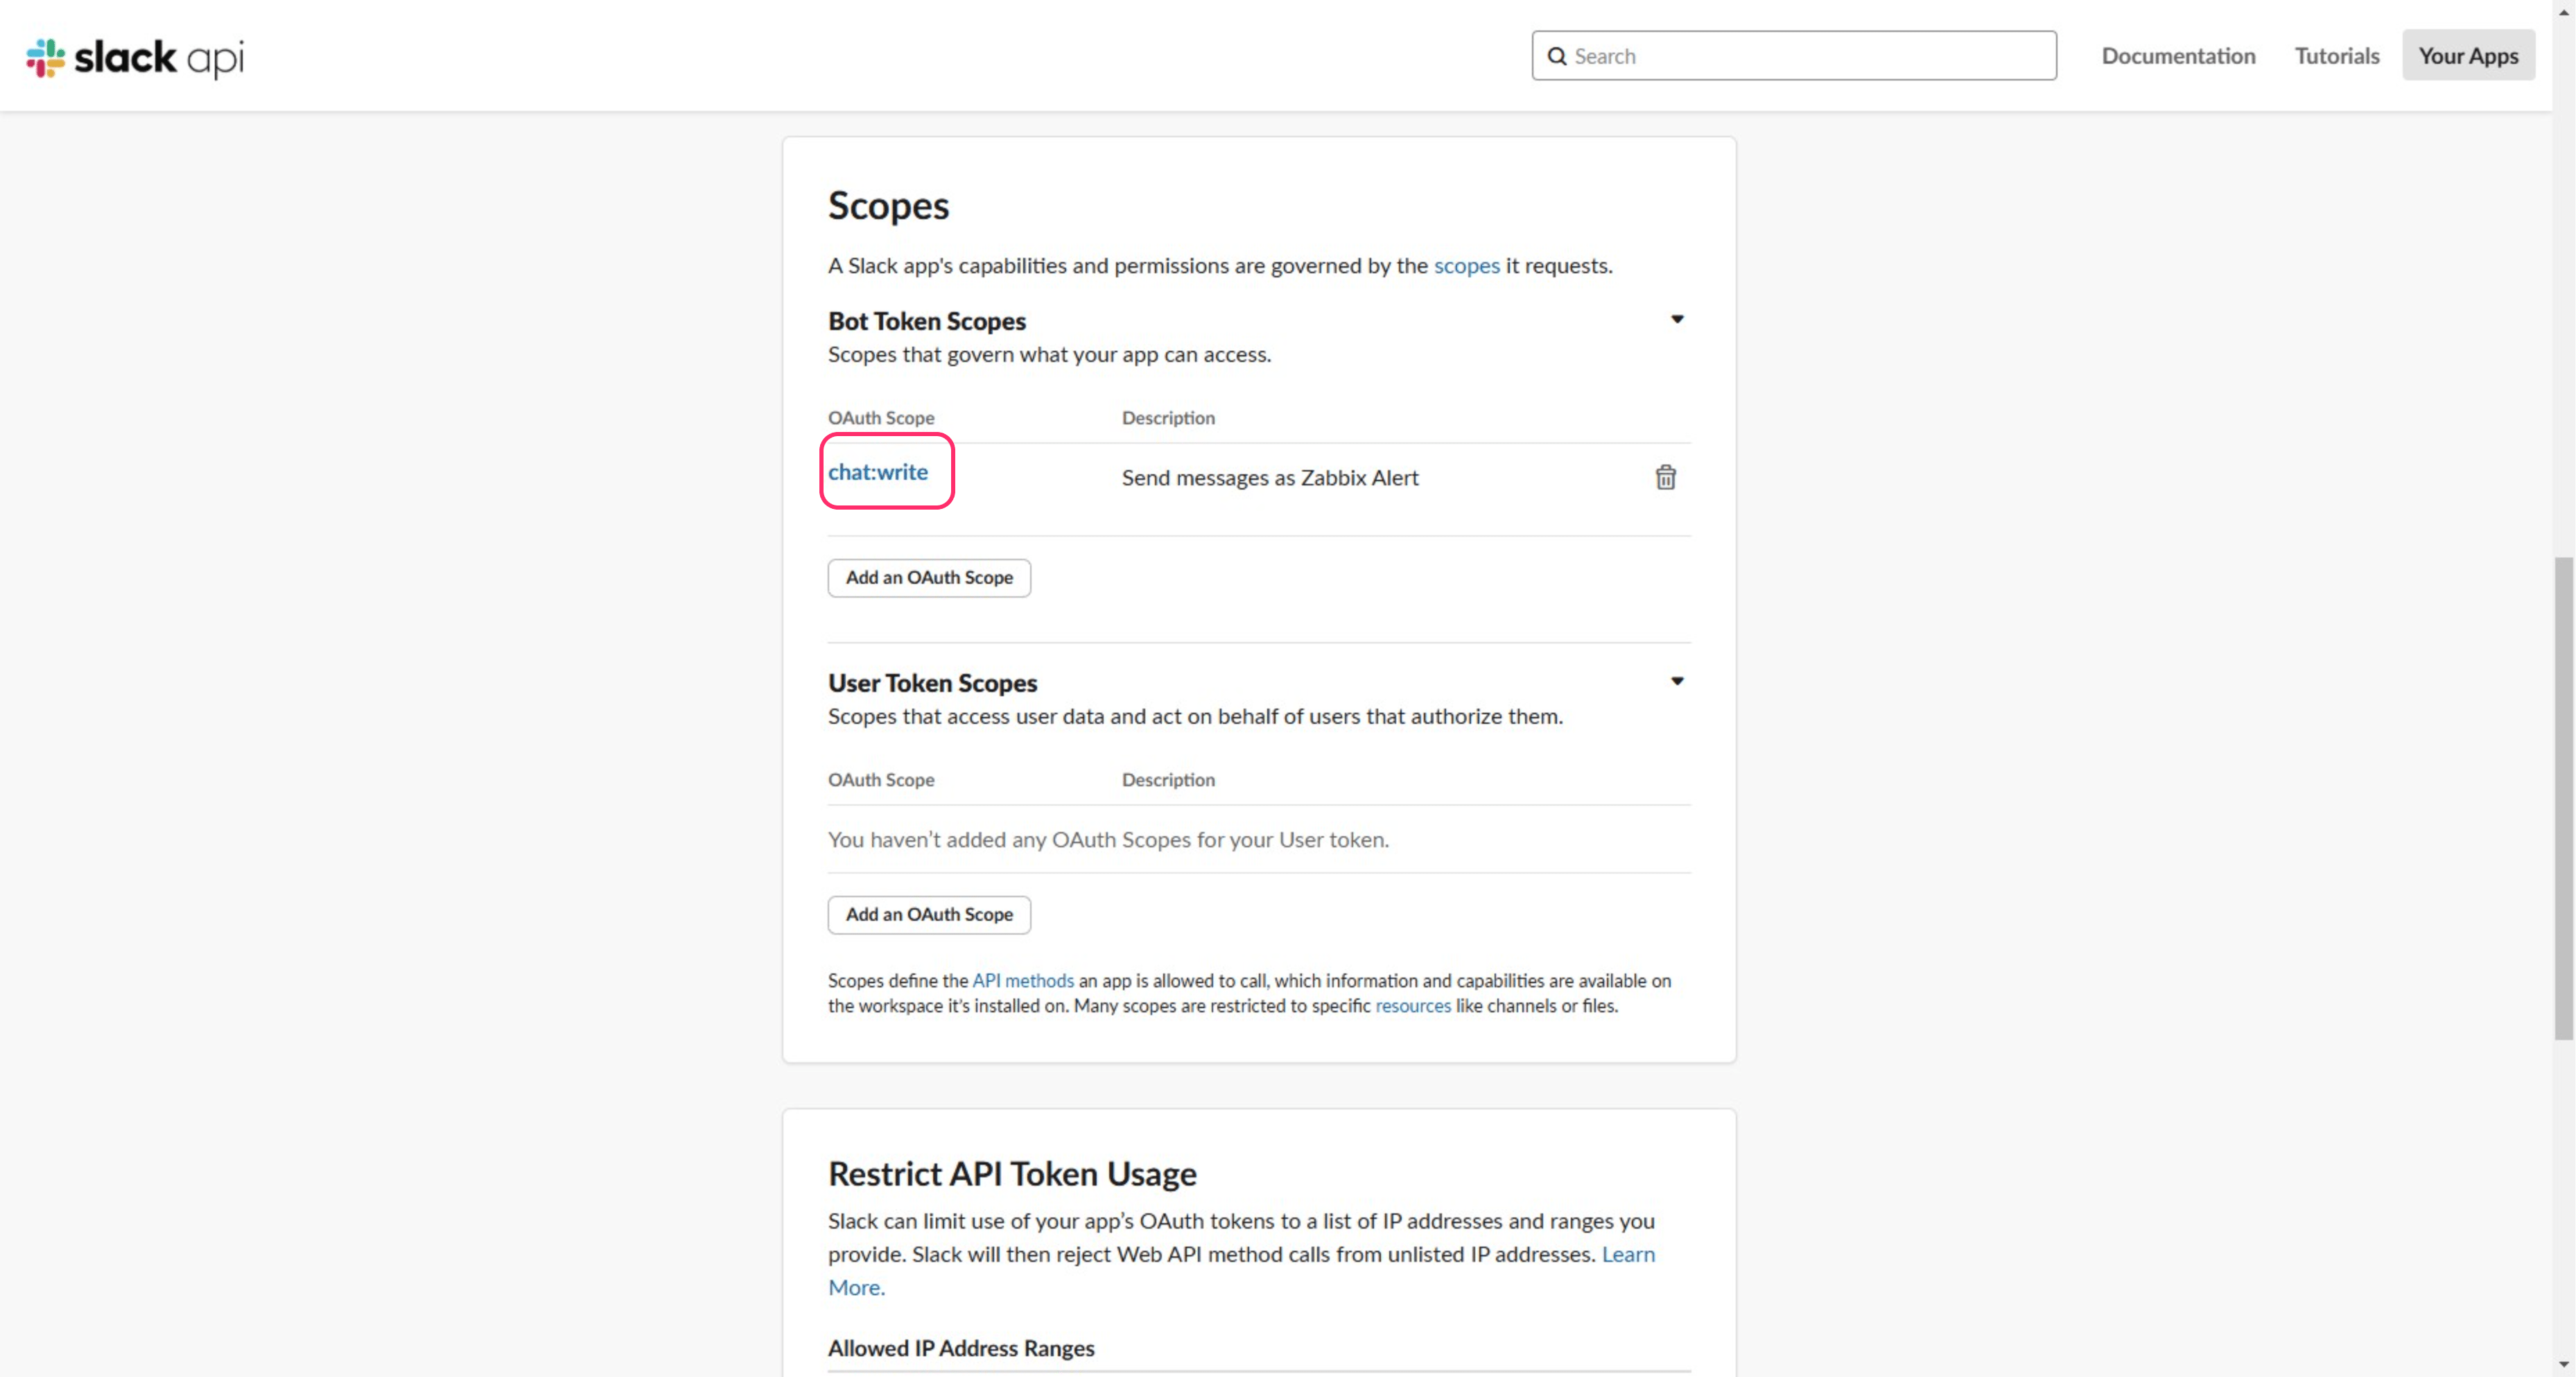The height and width of the screenshot is (1377, 2576).
Task: Open the Documentation menu item
Action: click(2177, 56)
